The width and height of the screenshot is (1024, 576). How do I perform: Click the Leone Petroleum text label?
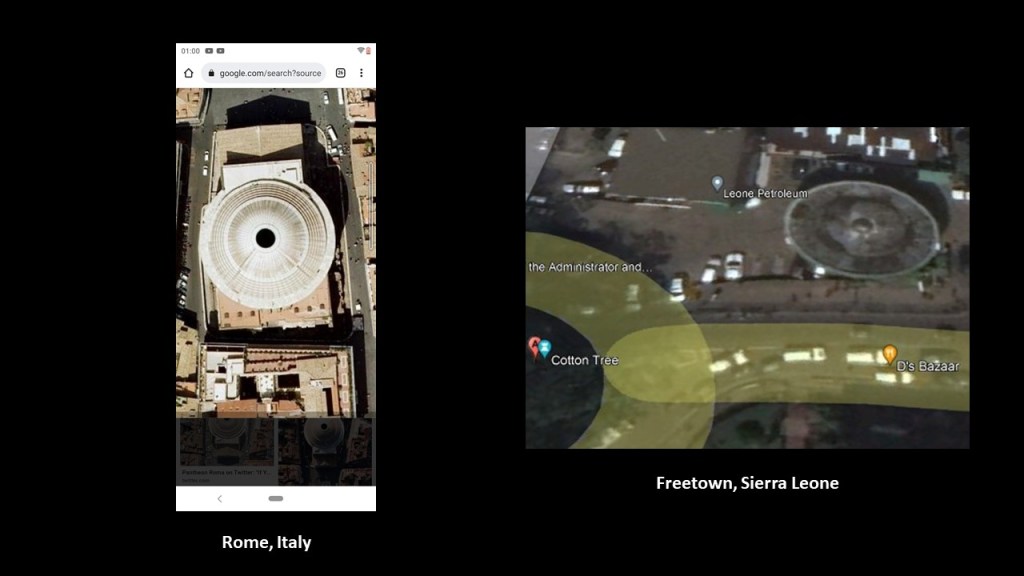[x=765, y=193]
